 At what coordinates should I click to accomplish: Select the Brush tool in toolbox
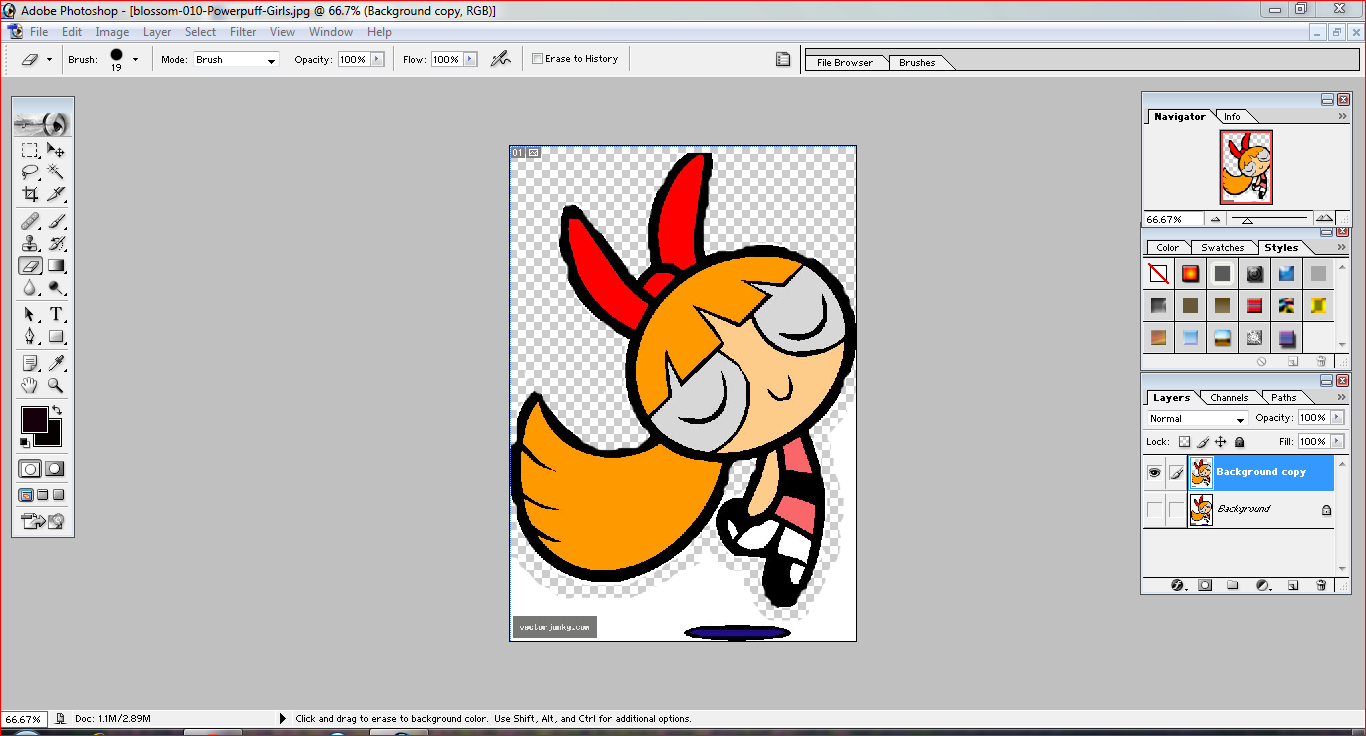click(x=57, y=221)
